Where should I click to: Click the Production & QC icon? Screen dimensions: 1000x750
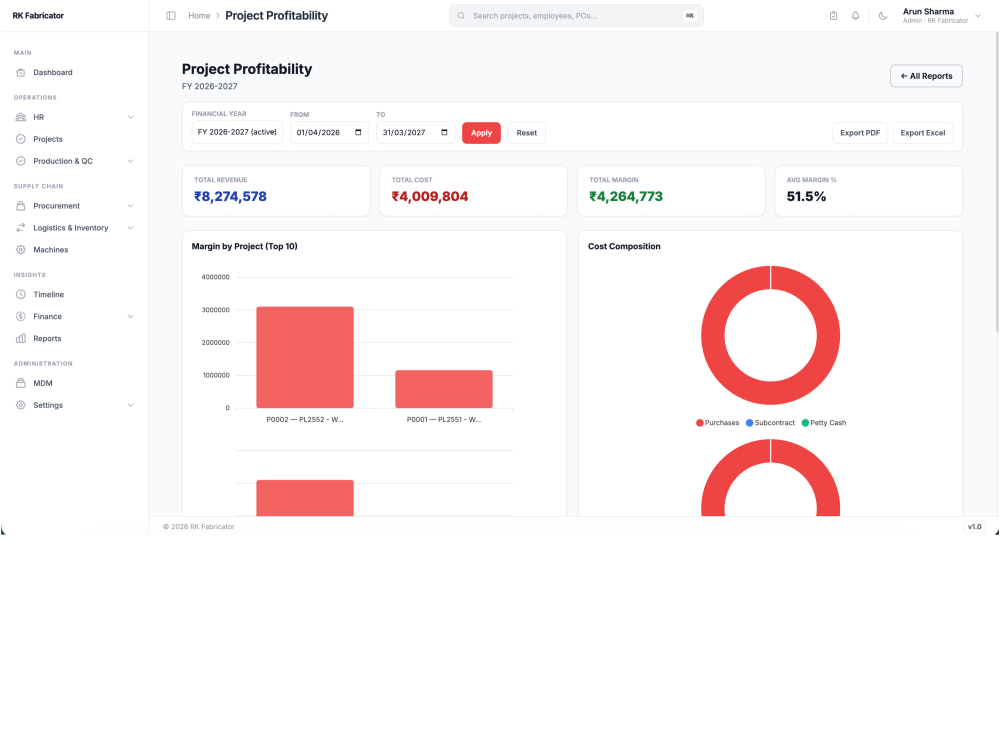click(x=20, y=161)
